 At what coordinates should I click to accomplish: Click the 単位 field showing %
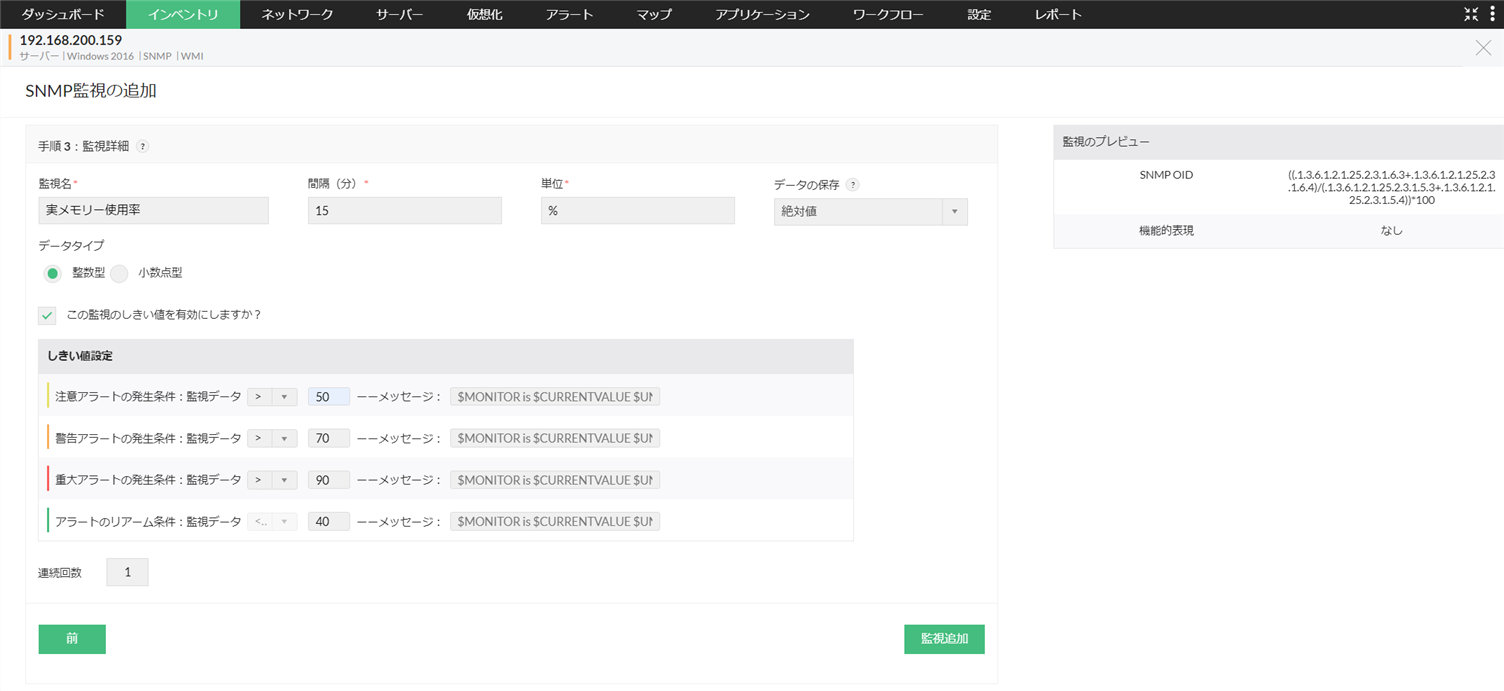click(638, 210)
